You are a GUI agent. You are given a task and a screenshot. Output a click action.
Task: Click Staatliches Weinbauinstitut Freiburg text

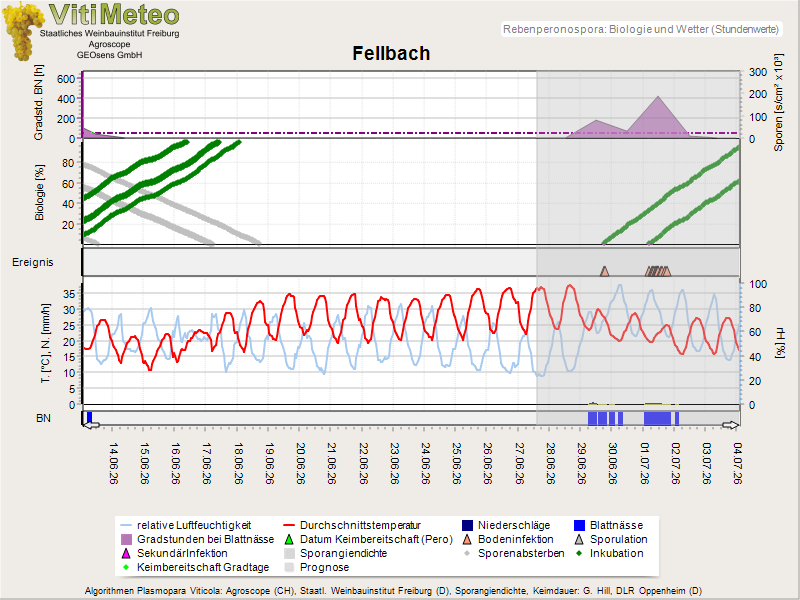pyautogui.click(x=110, y=33)
